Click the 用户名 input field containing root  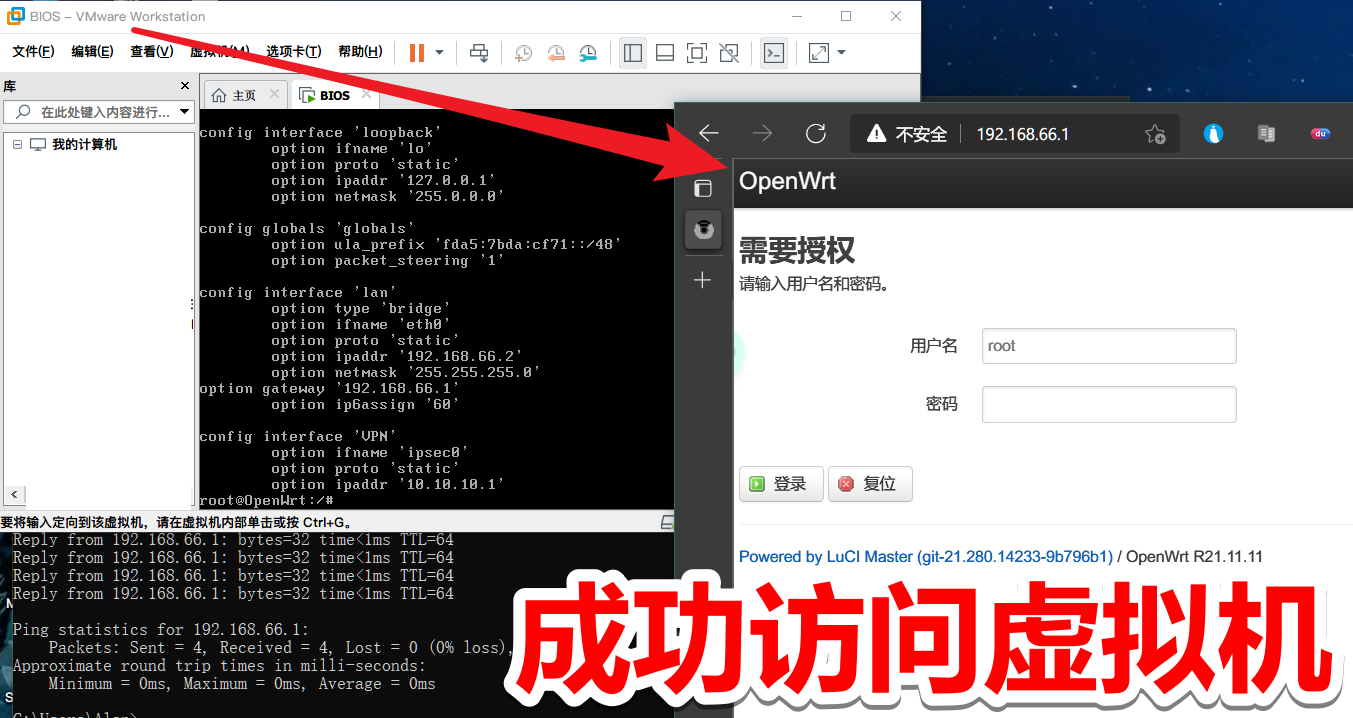point(1109,346)
